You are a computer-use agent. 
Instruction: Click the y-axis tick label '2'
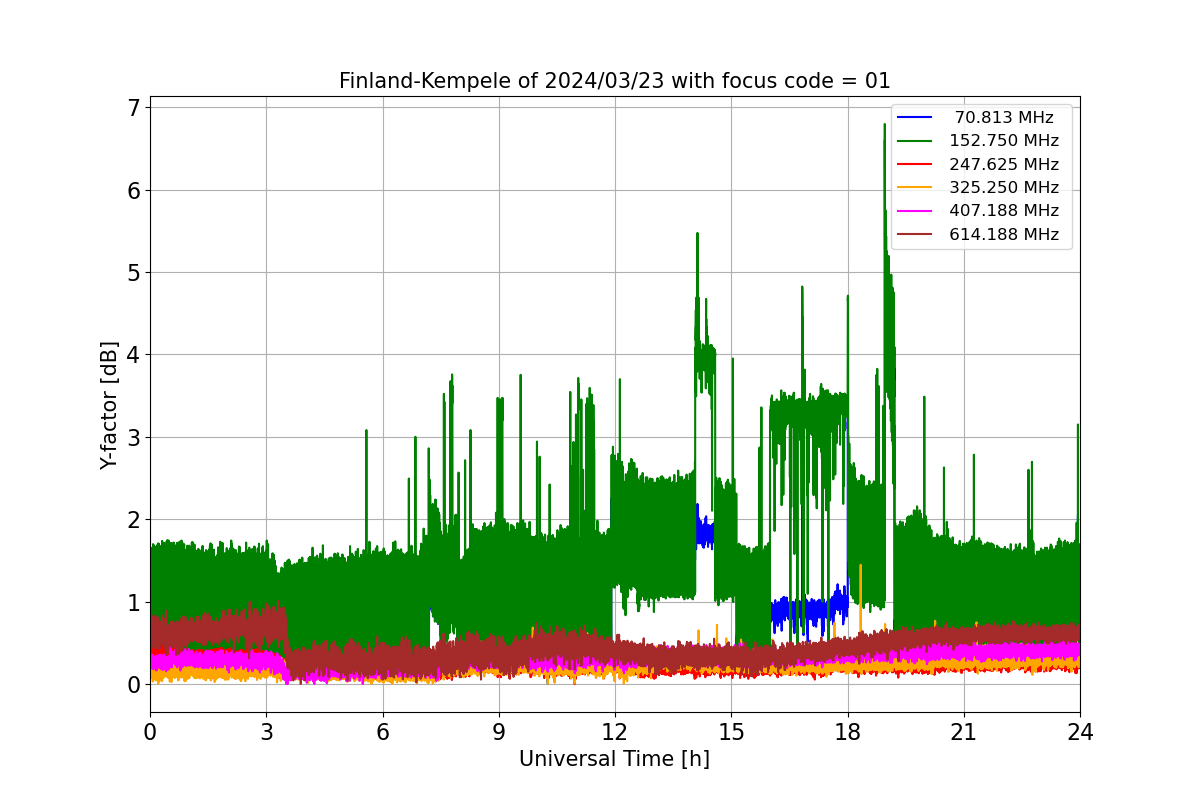132,520
